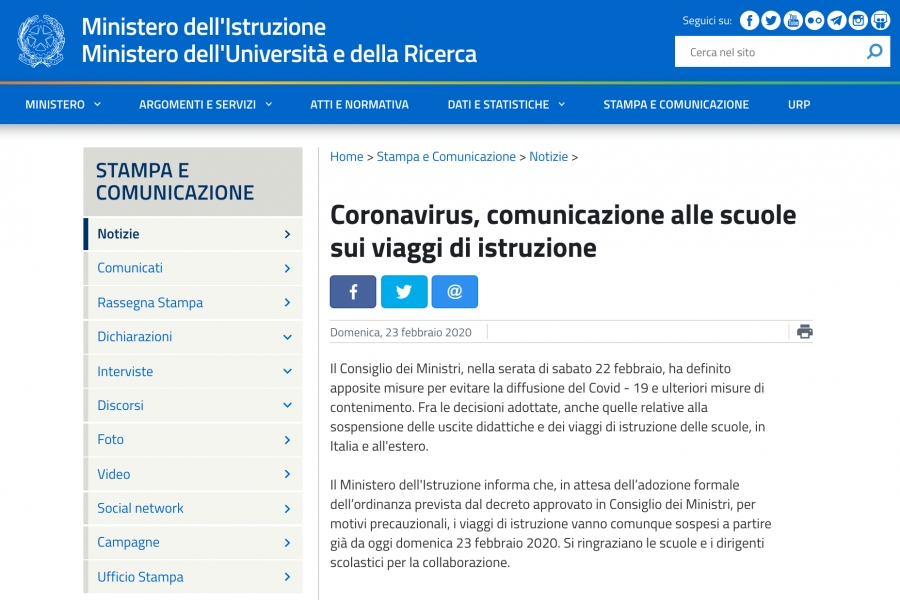
Task: Open the Atti e Normativa menu
Action: 359,104
